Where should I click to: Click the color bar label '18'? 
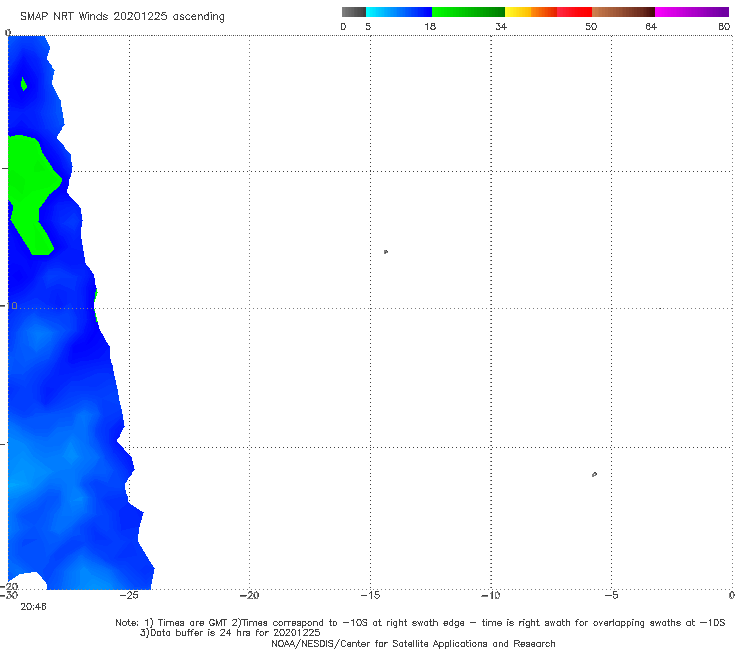tap(430, 26)
